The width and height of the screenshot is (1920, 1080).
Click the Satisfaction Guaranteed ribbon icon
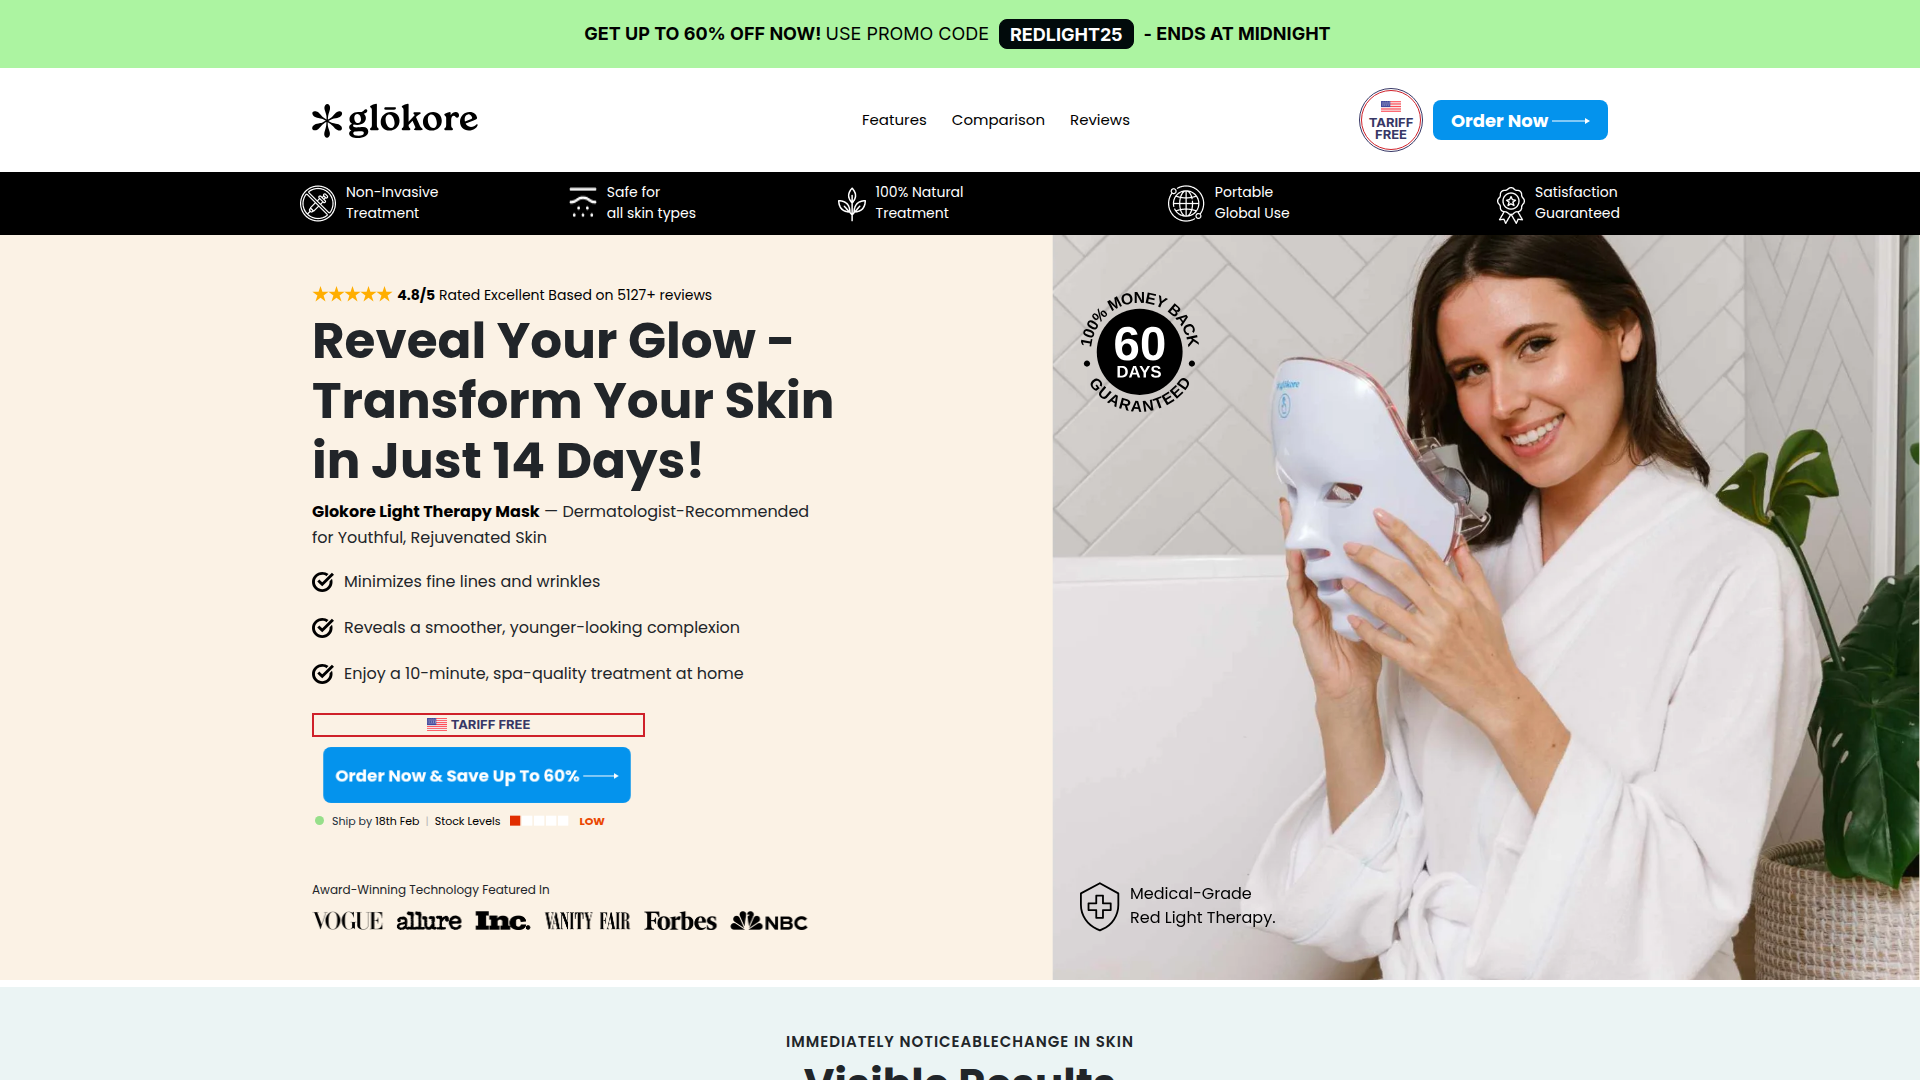click(1510, 205)
